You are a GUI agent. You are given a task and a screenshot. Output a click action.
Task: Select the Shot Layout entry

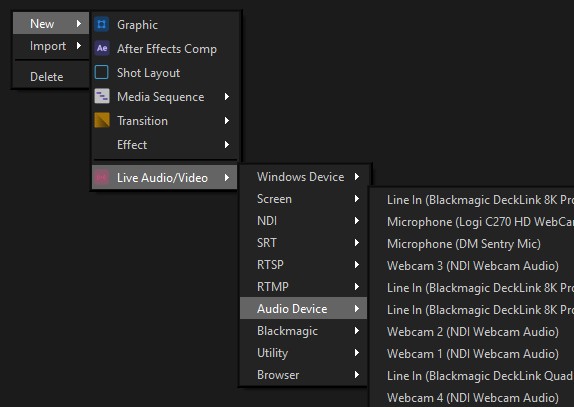click(165, 72)
